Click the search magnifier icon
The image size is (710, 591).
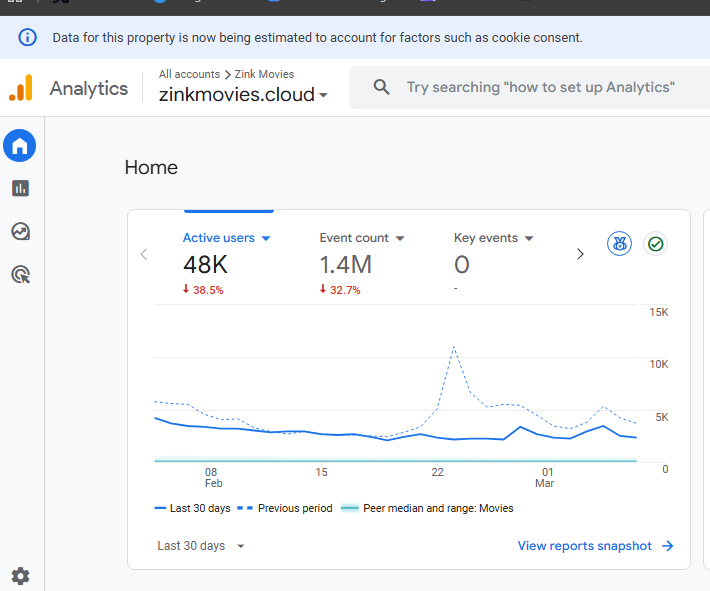[381, 86]
